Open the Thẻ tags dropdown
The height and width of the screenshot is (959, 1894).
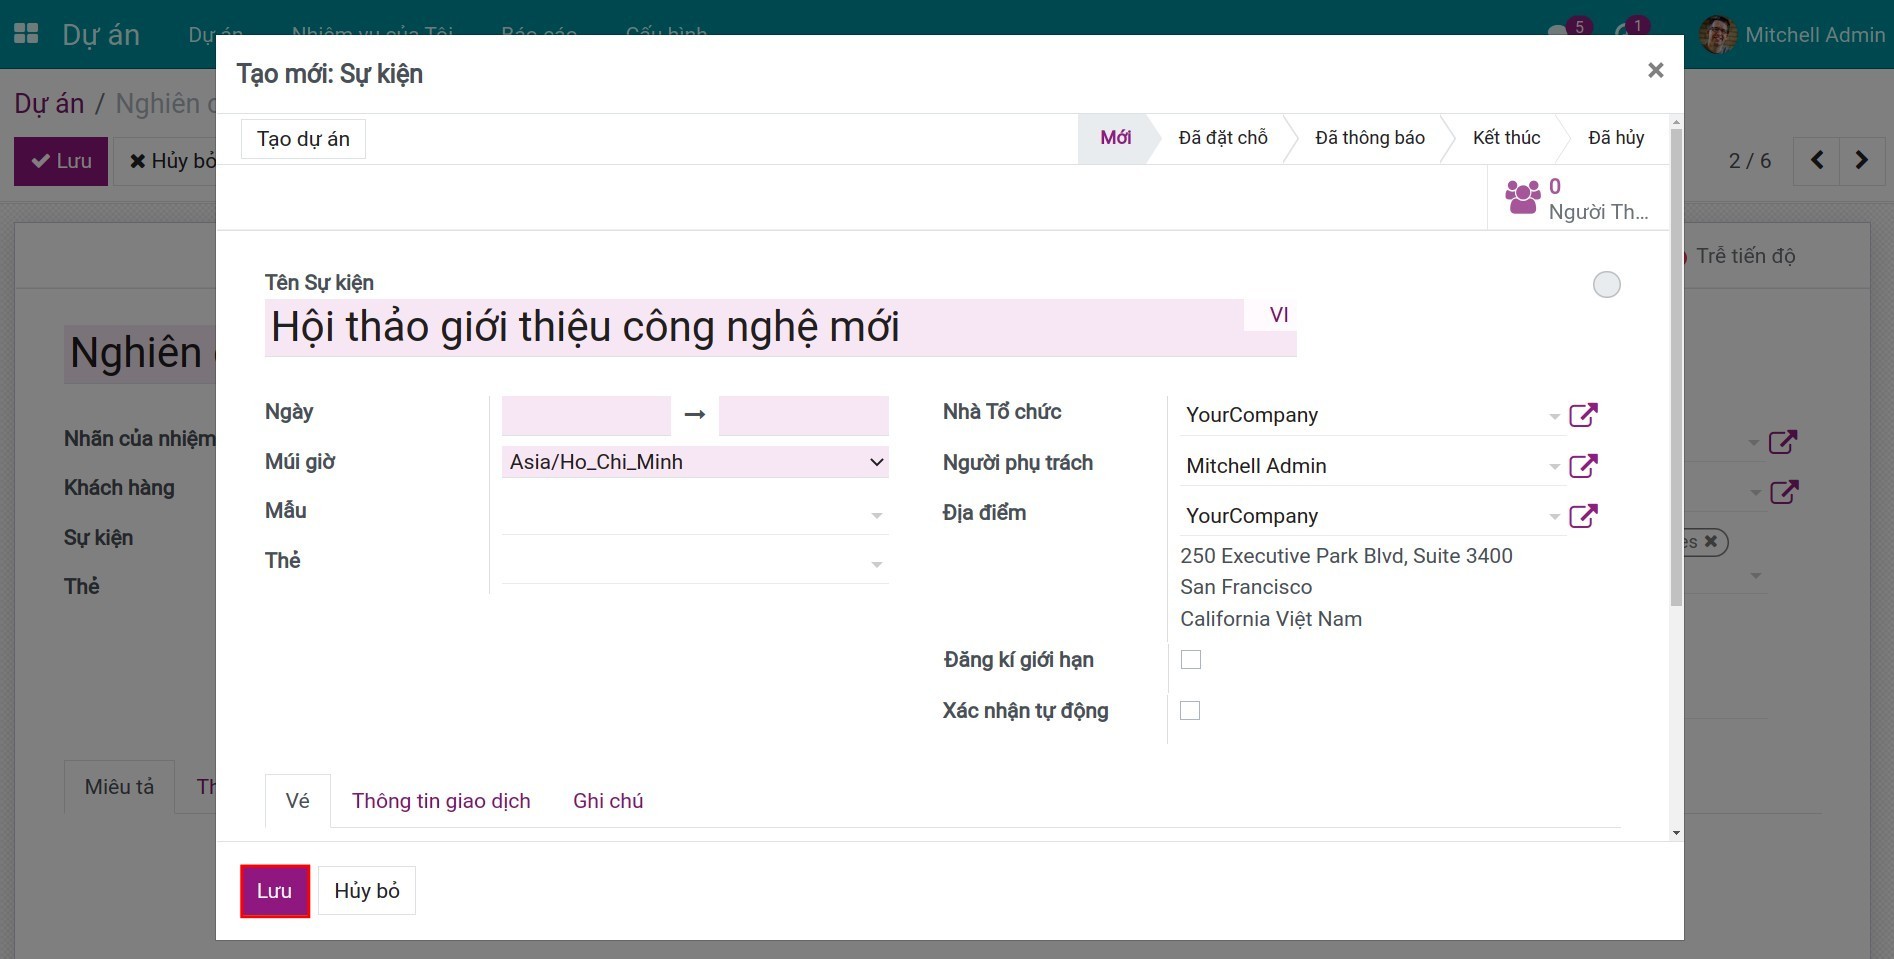tap(877, 563)
